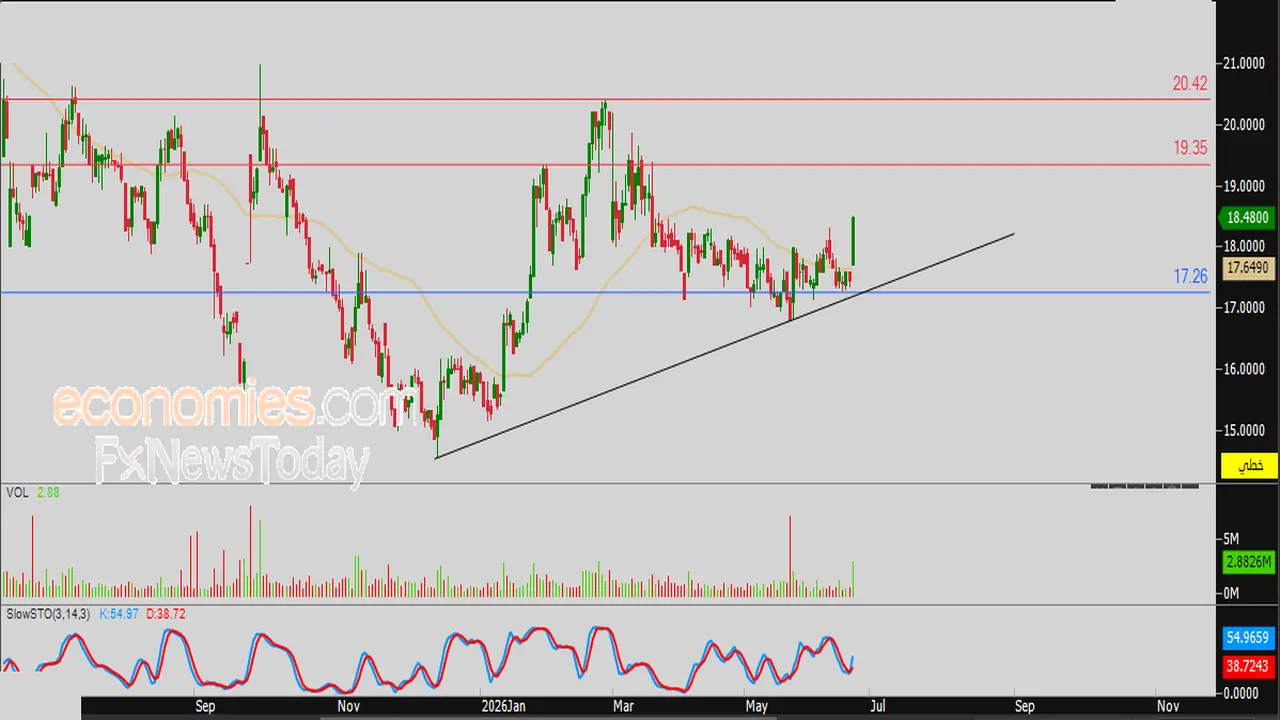This screenshot has width=1280, height=720.
Task: Select the green 18.4800 last price tag
Action: tap(1246, 218)
